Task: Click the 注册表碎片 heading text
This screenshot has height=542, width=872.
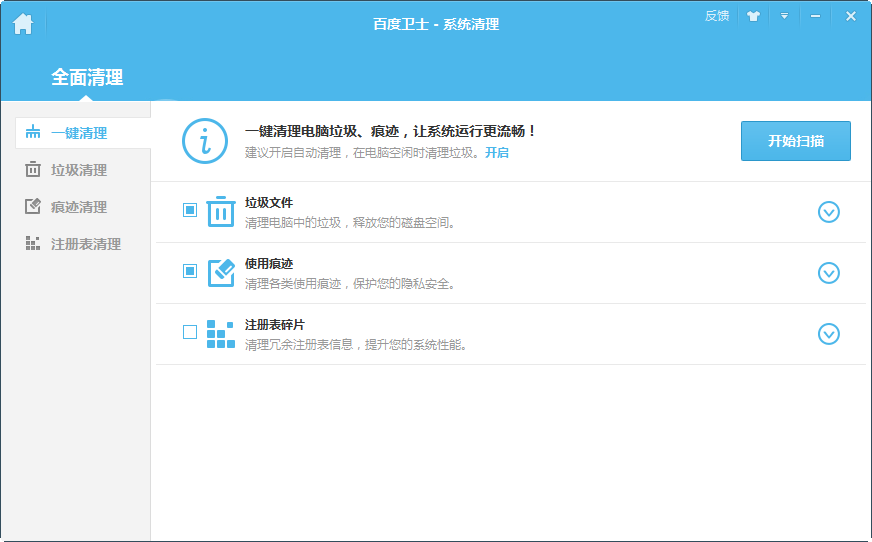Action: 275,325
